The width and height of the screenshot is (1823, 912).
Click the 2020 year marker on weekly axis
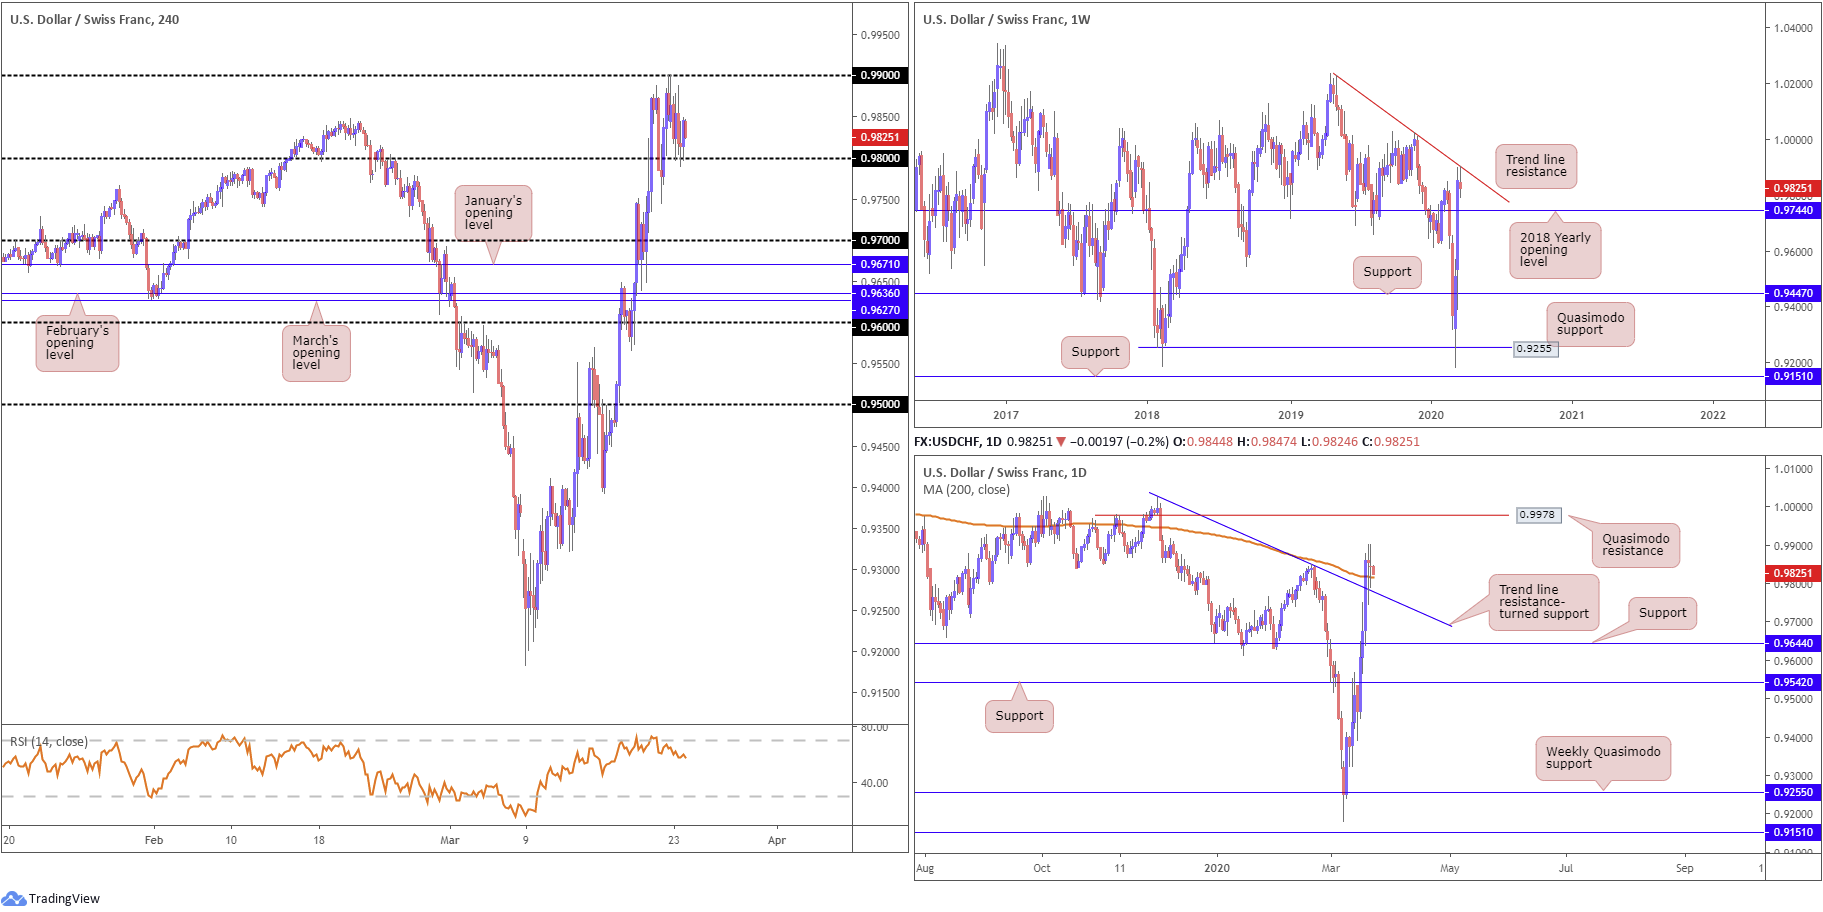click(1431, 415)
